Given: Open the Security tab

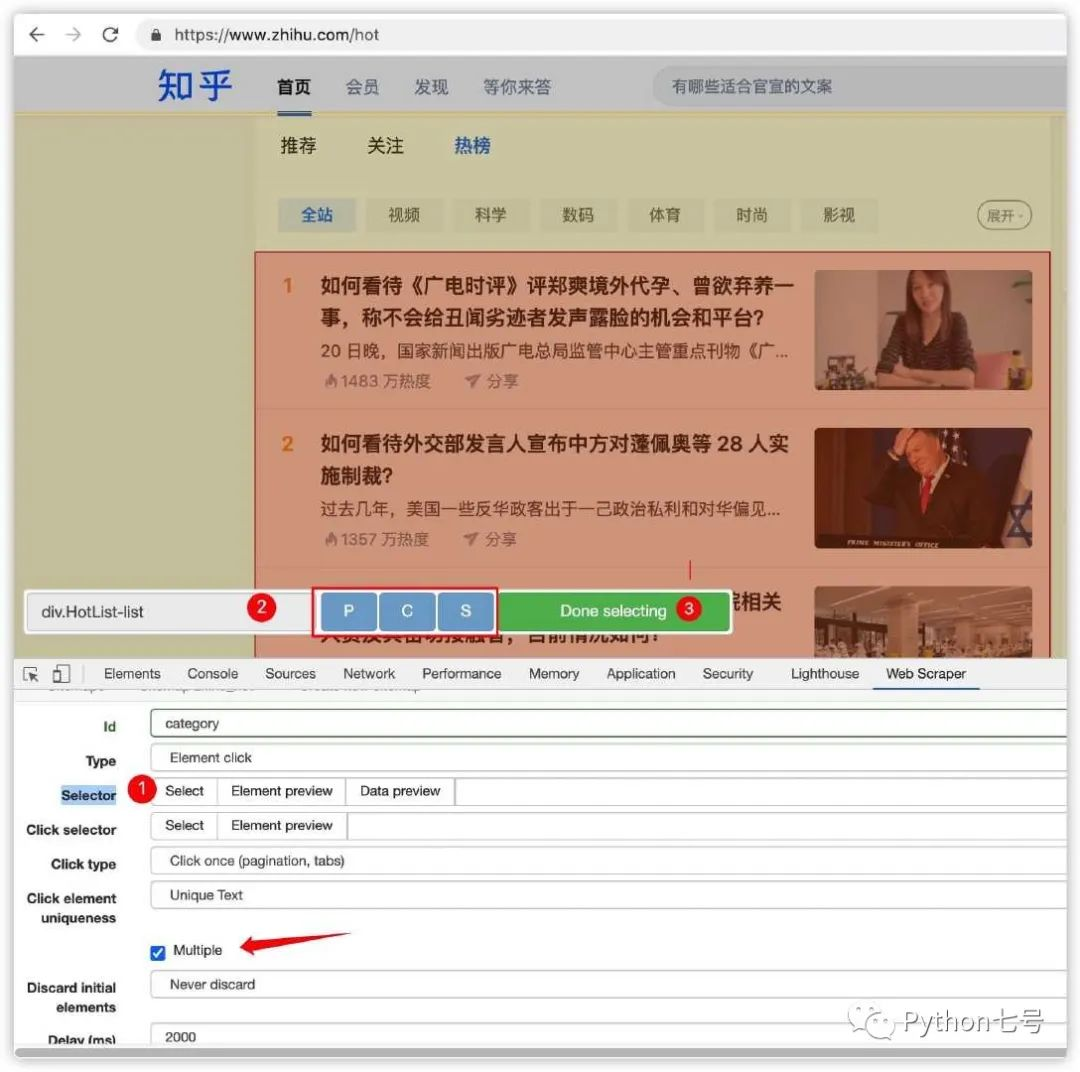Looking at the screenshot, I should click(x=727, y=674).
